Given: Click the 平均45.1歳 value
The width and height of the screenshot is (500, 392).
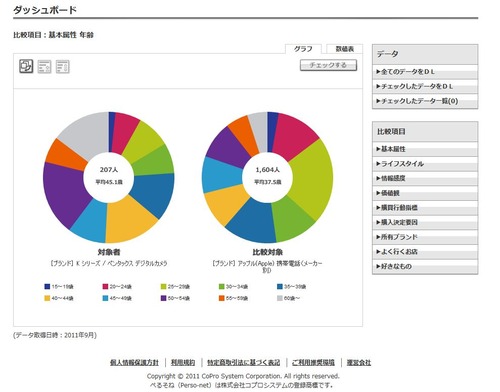Looking at the screenshot, I should pyautogui.click(x=109, y=182).
